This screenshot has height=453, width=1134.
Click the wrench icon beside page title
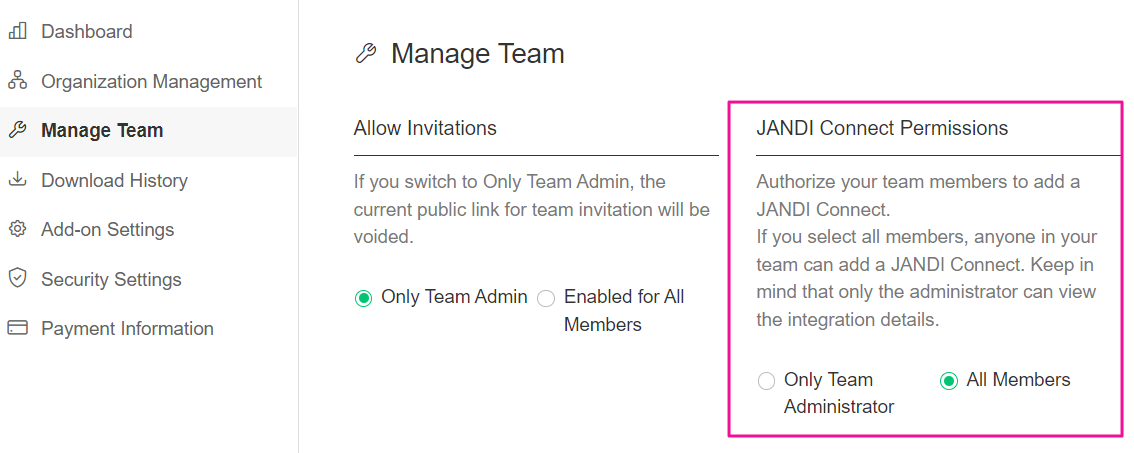(x=366, y=54)
